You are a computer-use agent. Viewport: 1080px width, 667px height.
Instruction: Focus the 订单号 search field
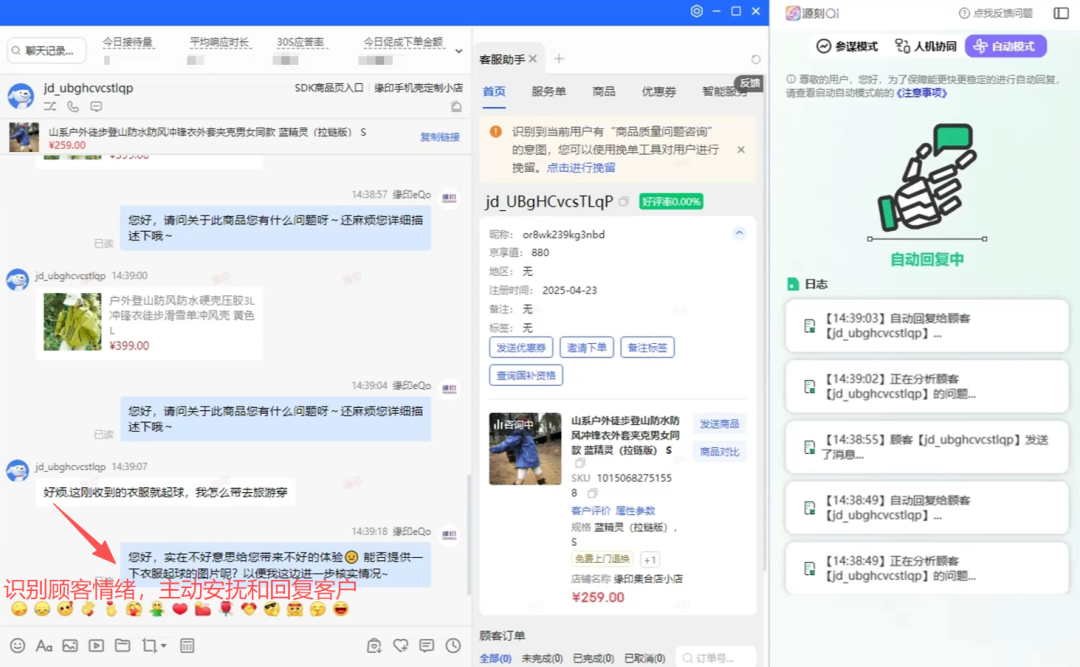pos(716,658)
